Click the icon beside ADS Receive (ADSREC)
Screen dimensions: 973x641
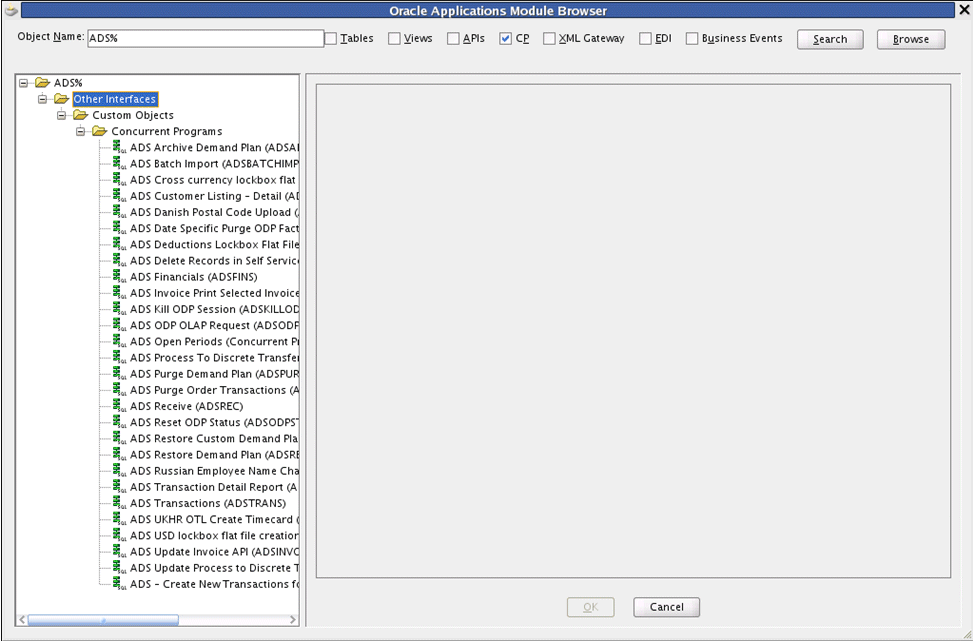click(120, 405)
